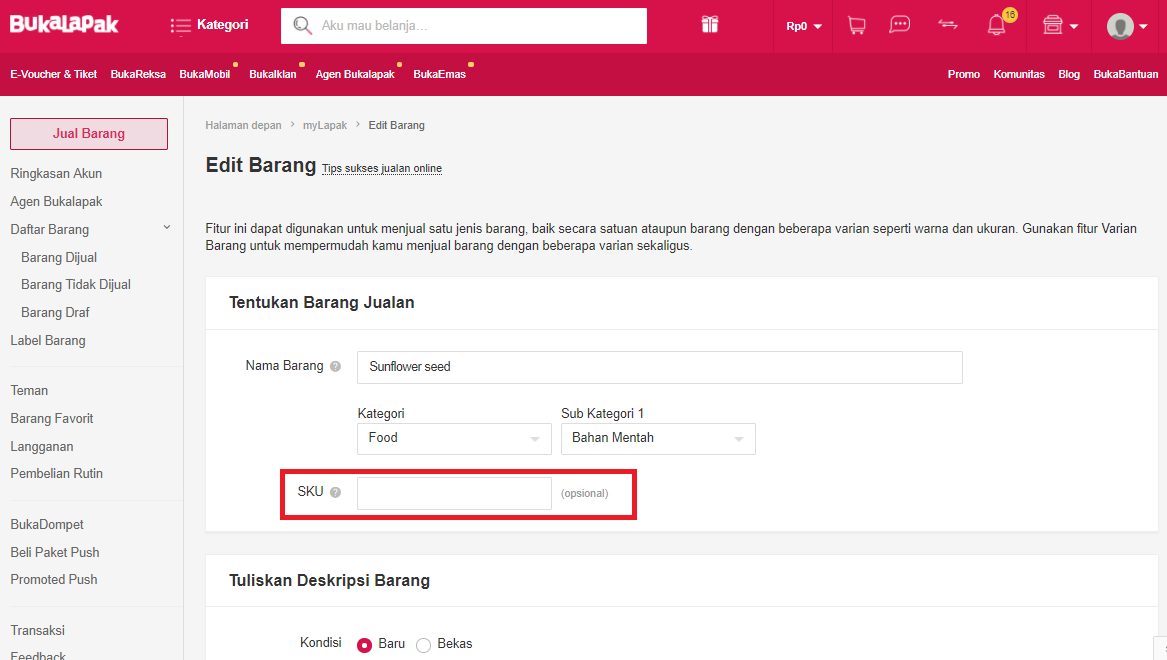Open the store lapak icon menu

[1060, 25]
